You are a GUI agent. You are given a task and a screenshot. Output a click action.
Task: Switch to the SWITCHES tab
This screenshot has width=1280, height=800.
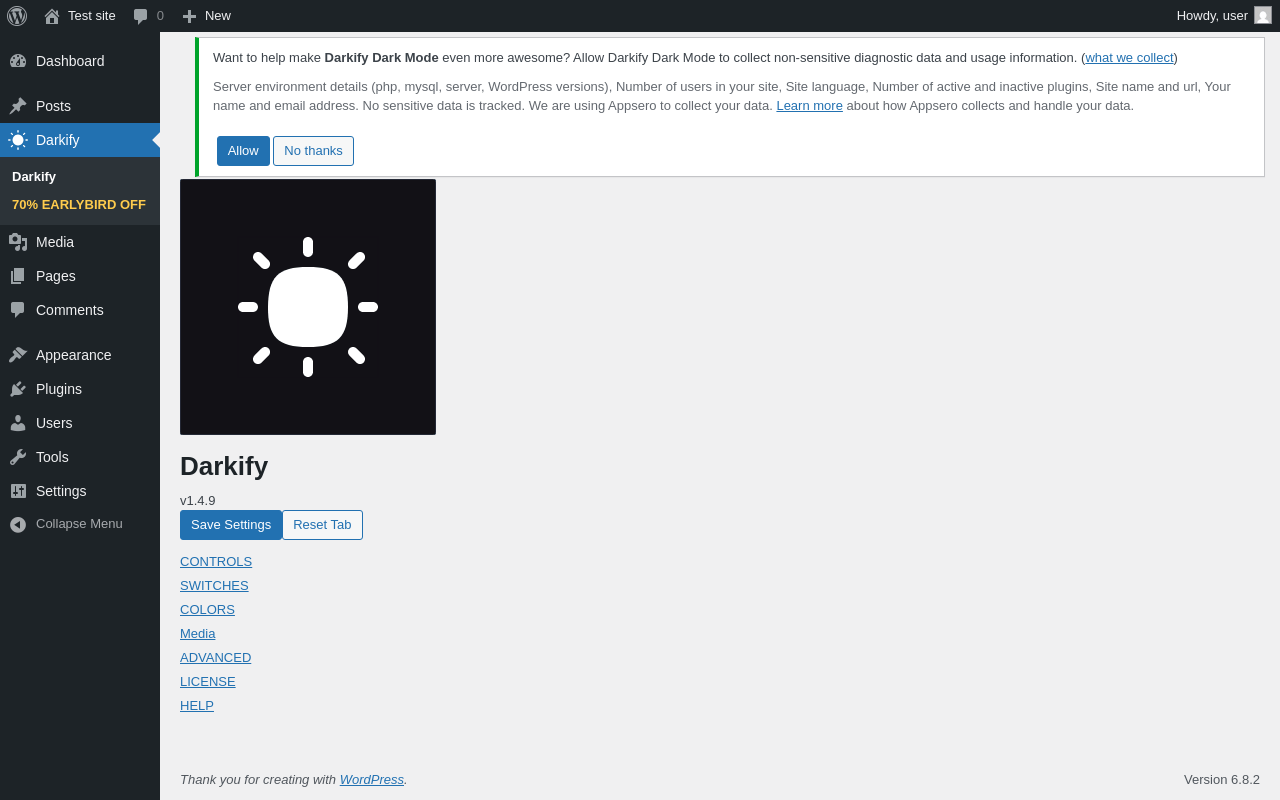click(x=214, y=586)
